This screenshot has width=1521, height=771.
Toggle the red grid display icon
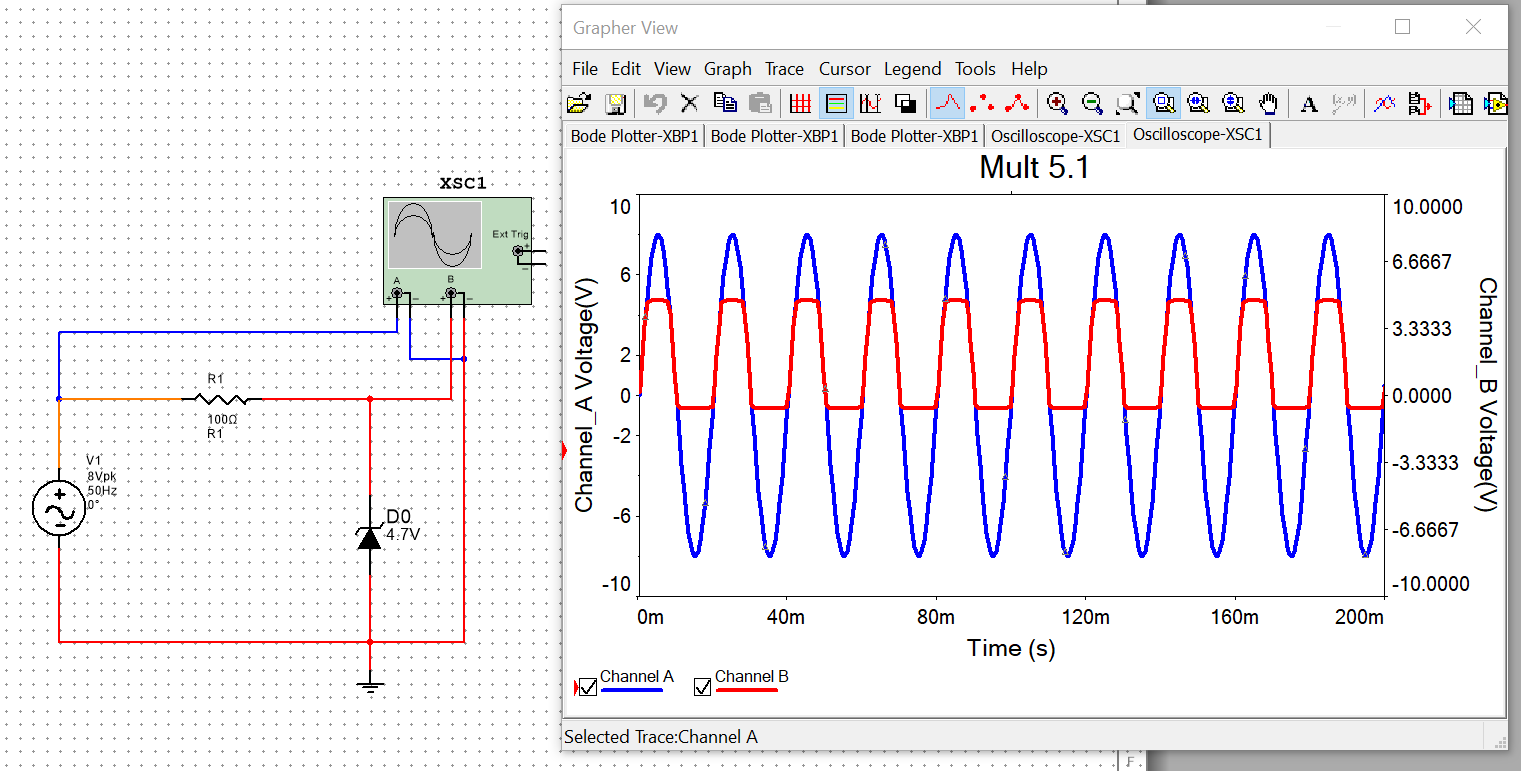(x=800, y=103)
